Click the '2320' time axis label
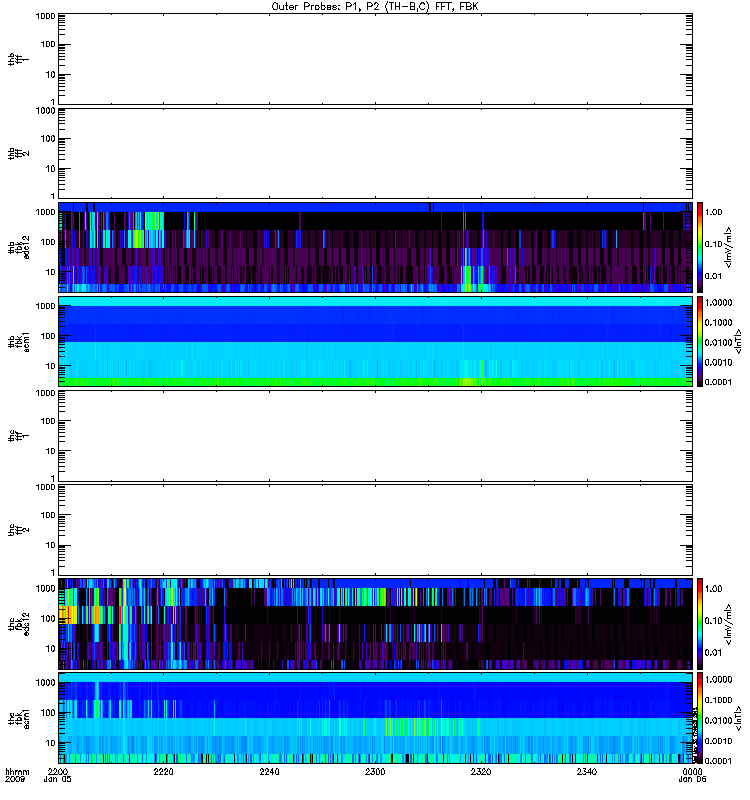This screenshot has width=750, height=800. coord(481,771)
